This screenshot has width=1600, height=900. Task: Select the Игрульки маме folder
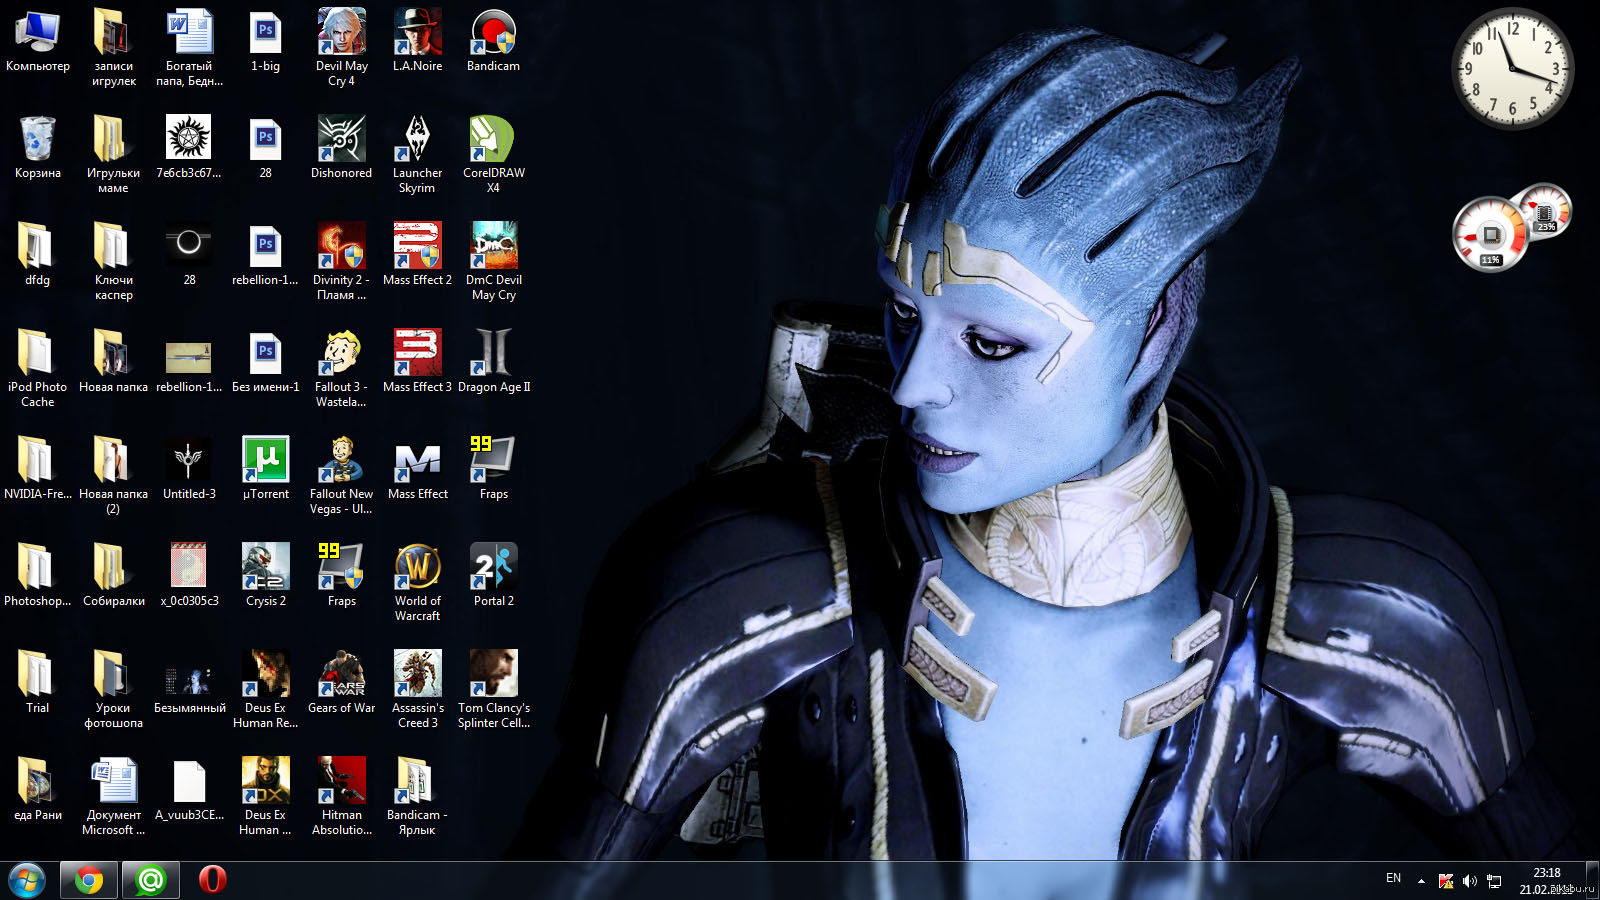coord(114,154)
